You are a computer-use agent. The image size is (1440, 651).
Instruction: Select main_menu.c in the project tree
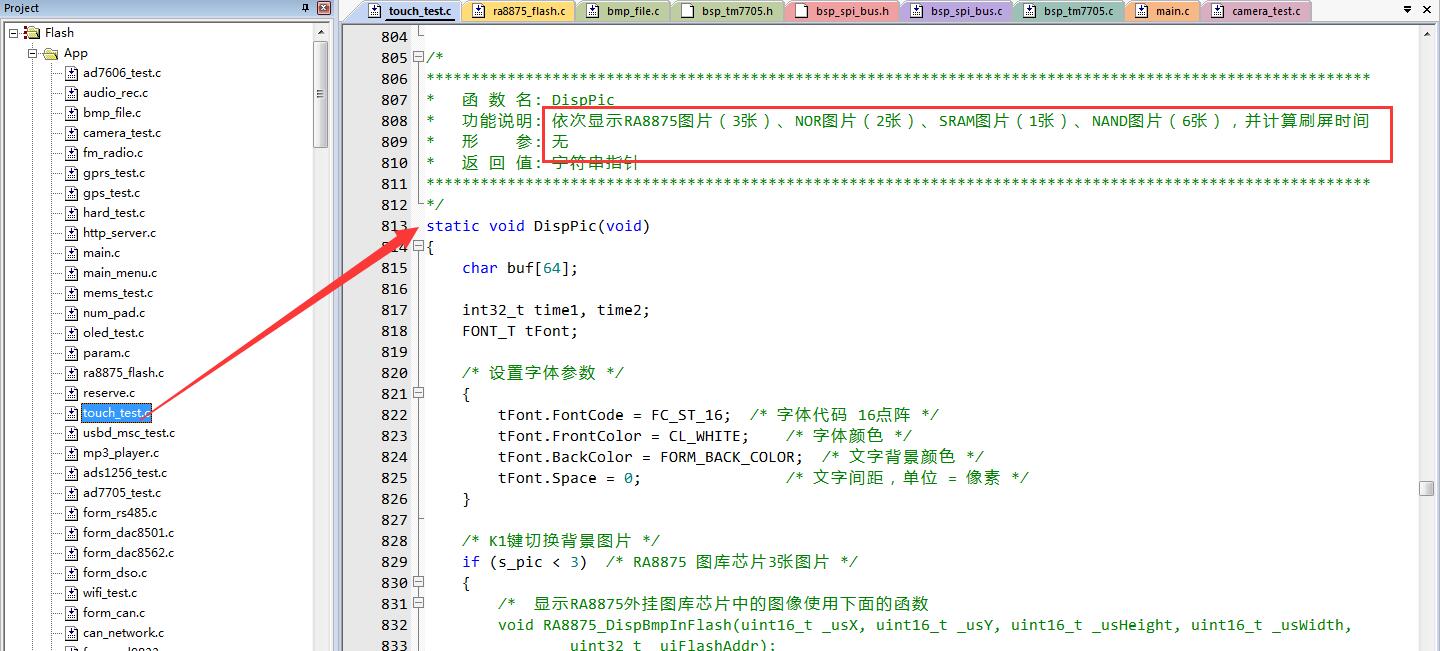click(x=119, y=273)
